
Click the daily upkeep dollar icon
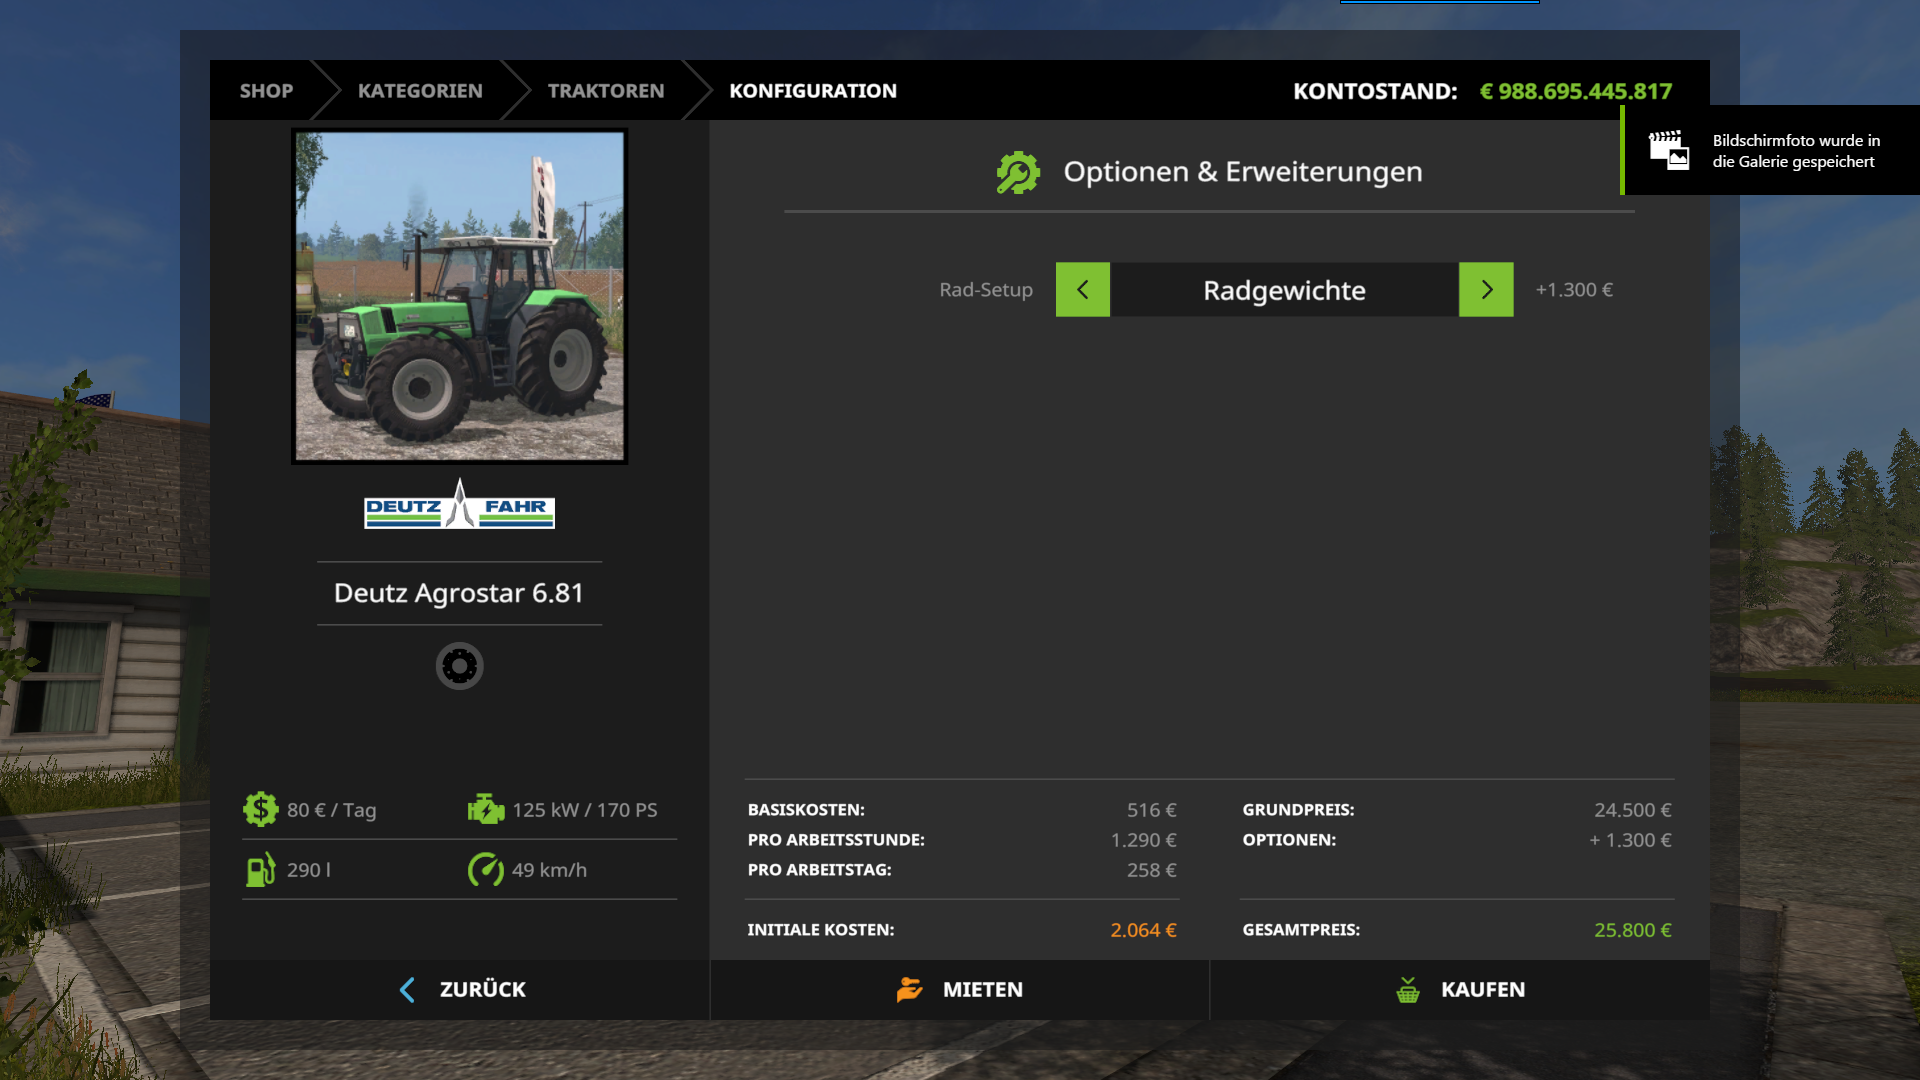[x=260, y=809]
